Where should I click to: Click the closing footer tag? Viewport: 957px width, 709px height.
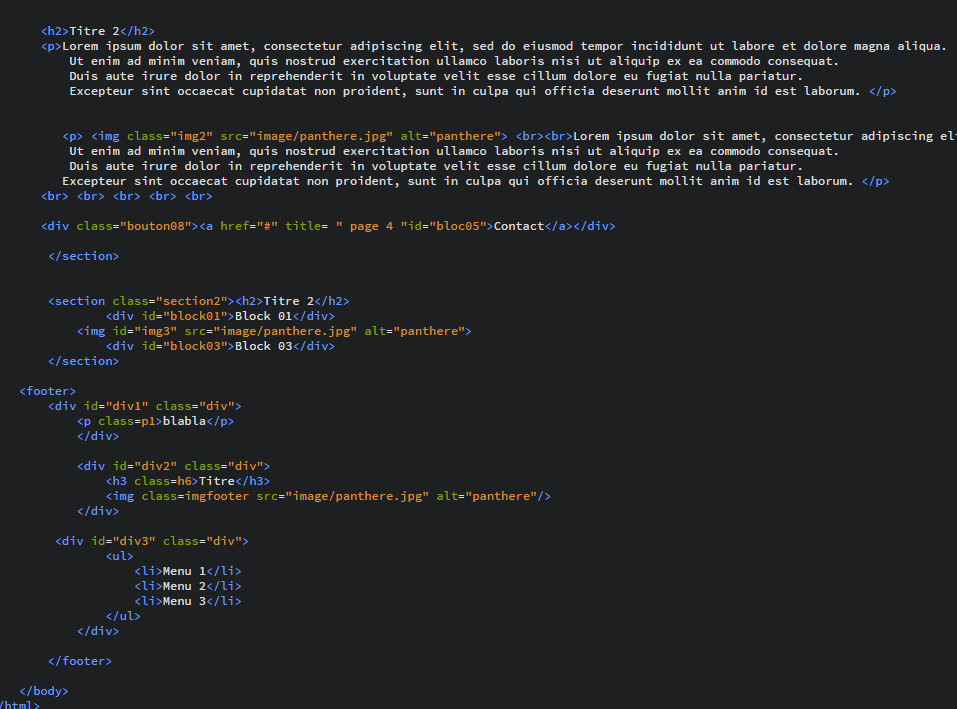pyautogui.click(x=80, y=661)
